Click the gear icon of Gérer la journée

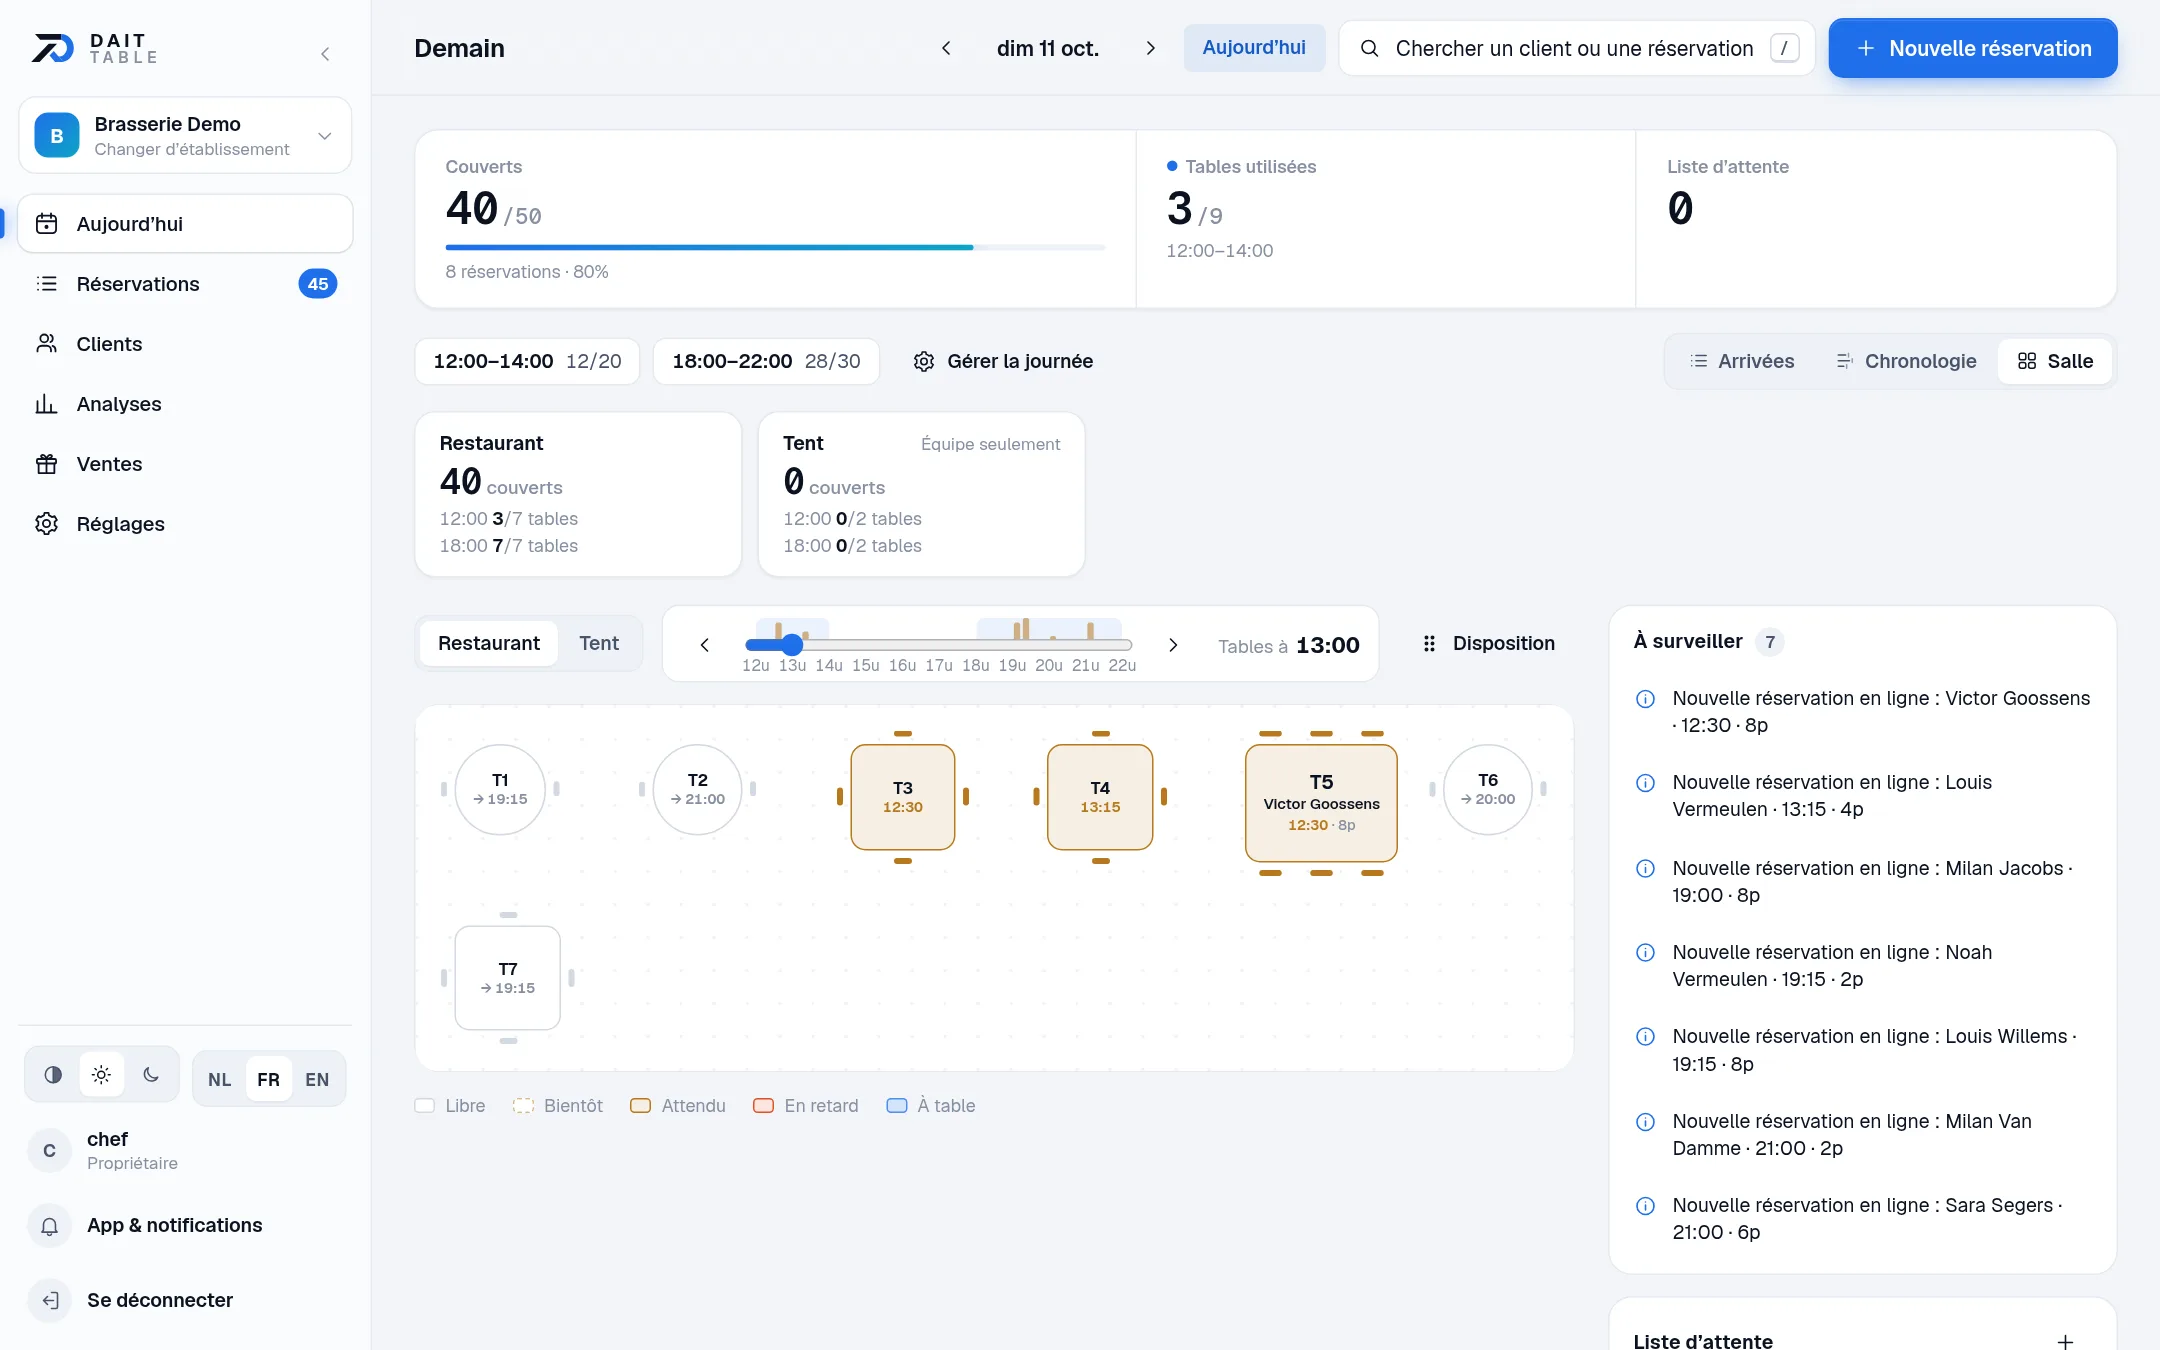pyautogui.click(x=924, y=361)
